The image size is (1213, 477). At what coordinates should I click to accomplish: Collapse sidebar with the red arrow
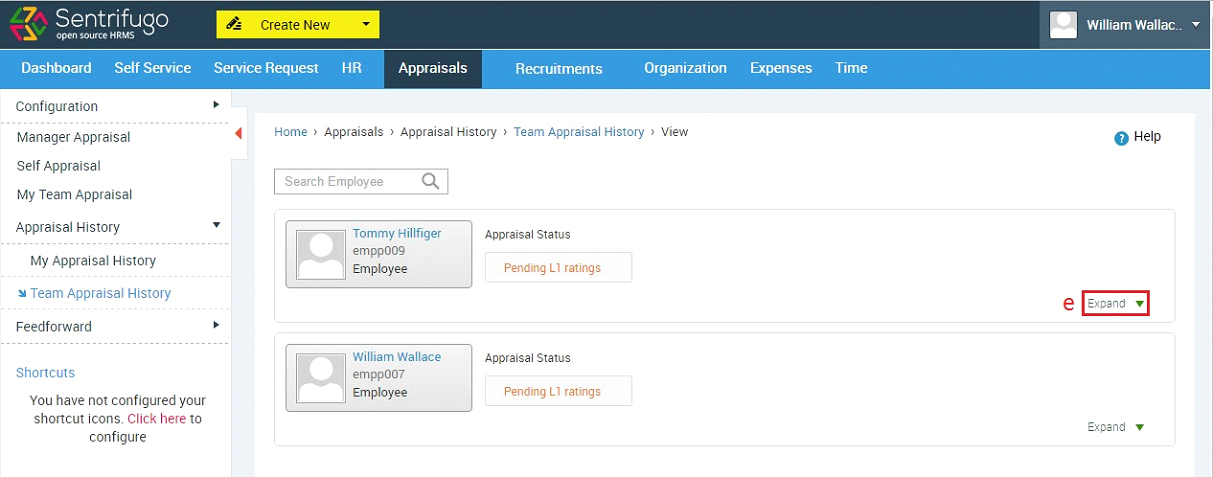[x=239, y=134]
